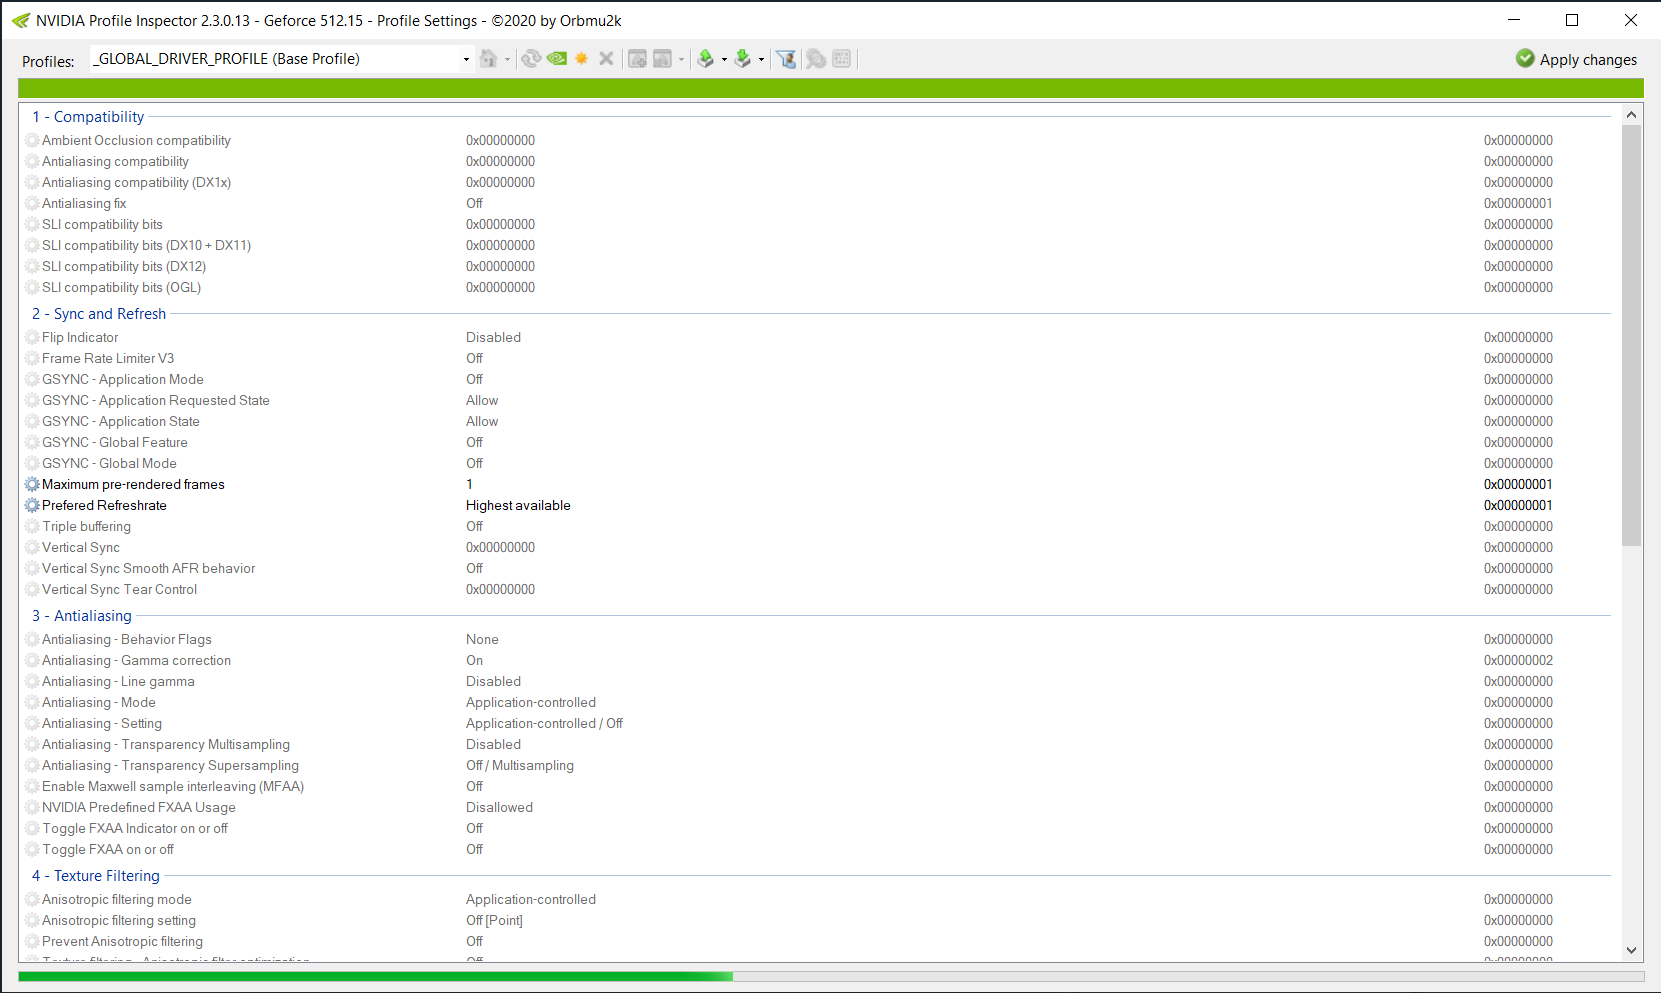
Task: Click the gear icon beside Antialiasing fix
Action: click(32, 203)
